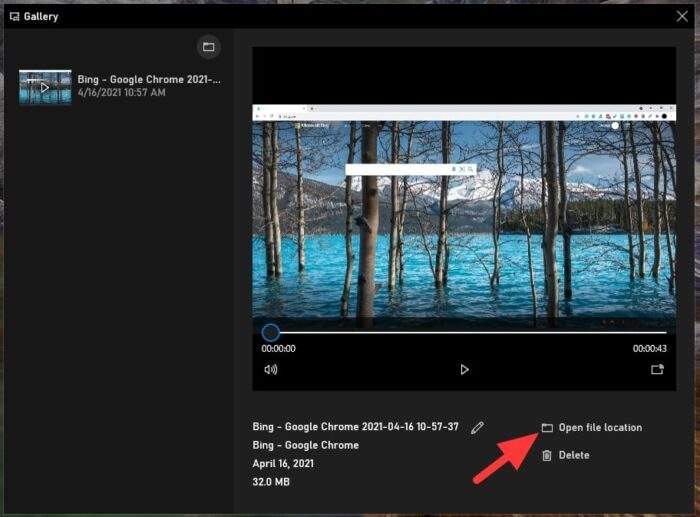This screenshot has width=700, height=517.
Task: Click the trash can icon beside Delete
Action: [x=547, y=455]
